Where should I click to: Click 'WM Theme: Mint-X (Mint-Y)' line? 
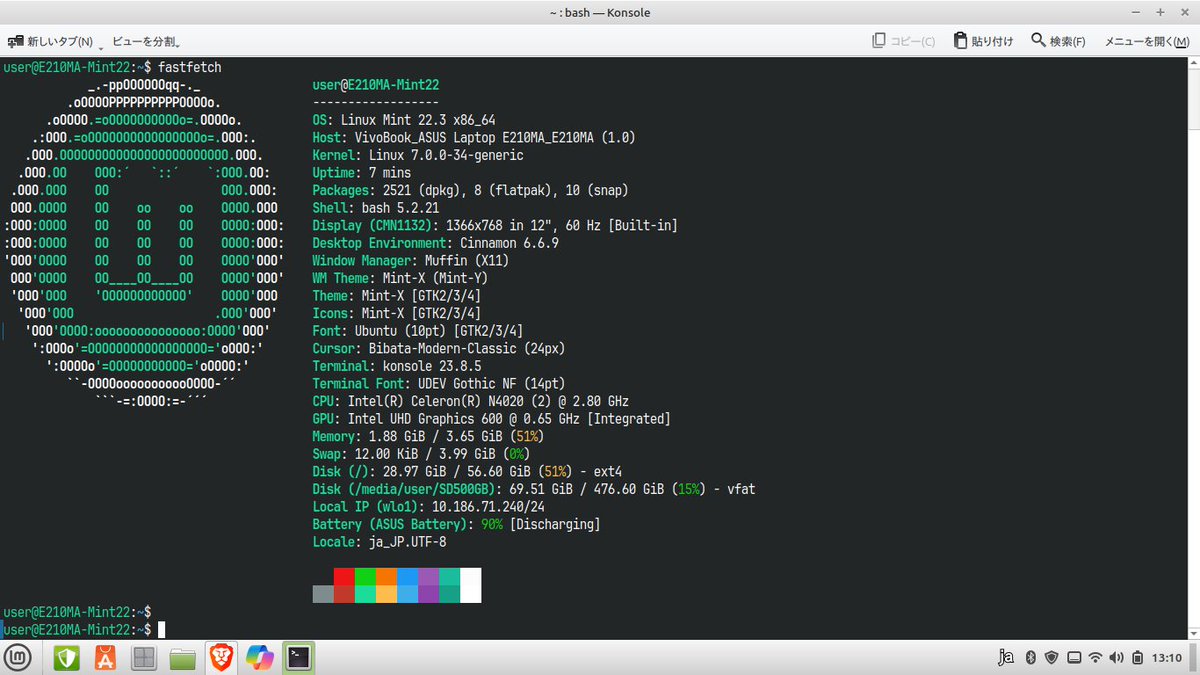[400, 278]
